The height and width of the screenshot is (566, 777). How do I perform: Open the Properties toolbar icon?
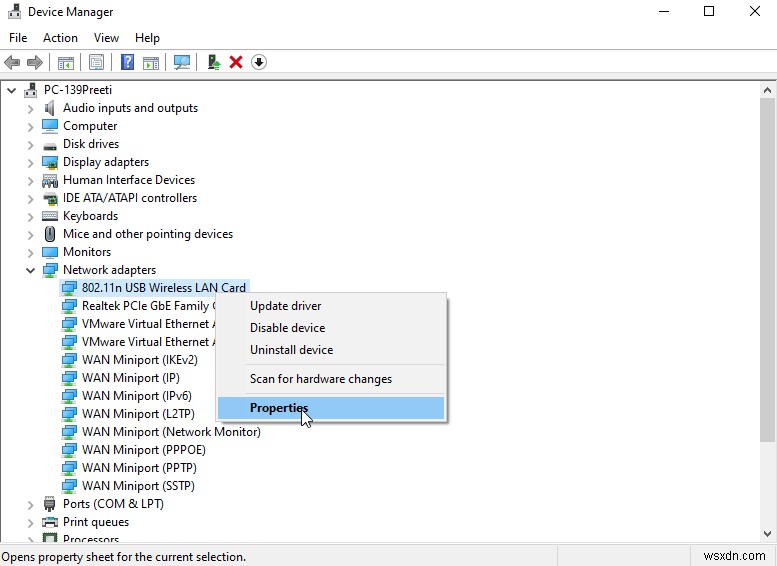click(x=97, y=62)
